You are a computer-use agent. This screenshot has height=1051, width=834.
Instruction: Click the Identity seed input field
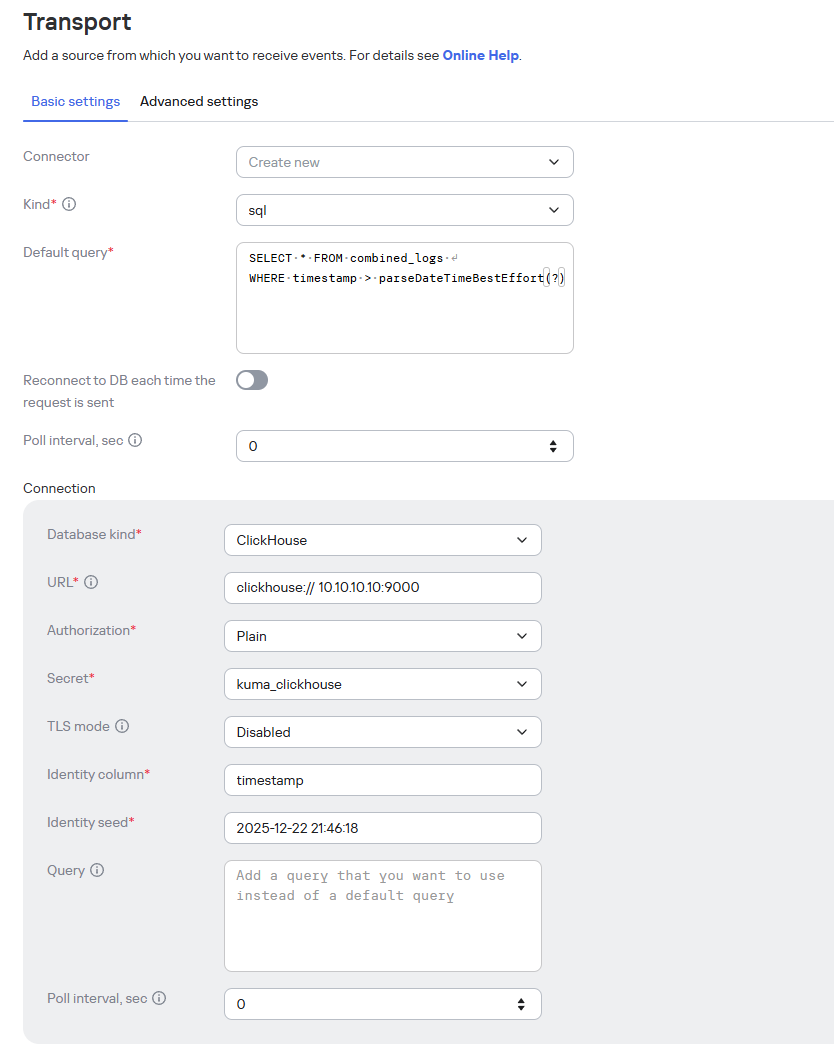coord(382,828)
